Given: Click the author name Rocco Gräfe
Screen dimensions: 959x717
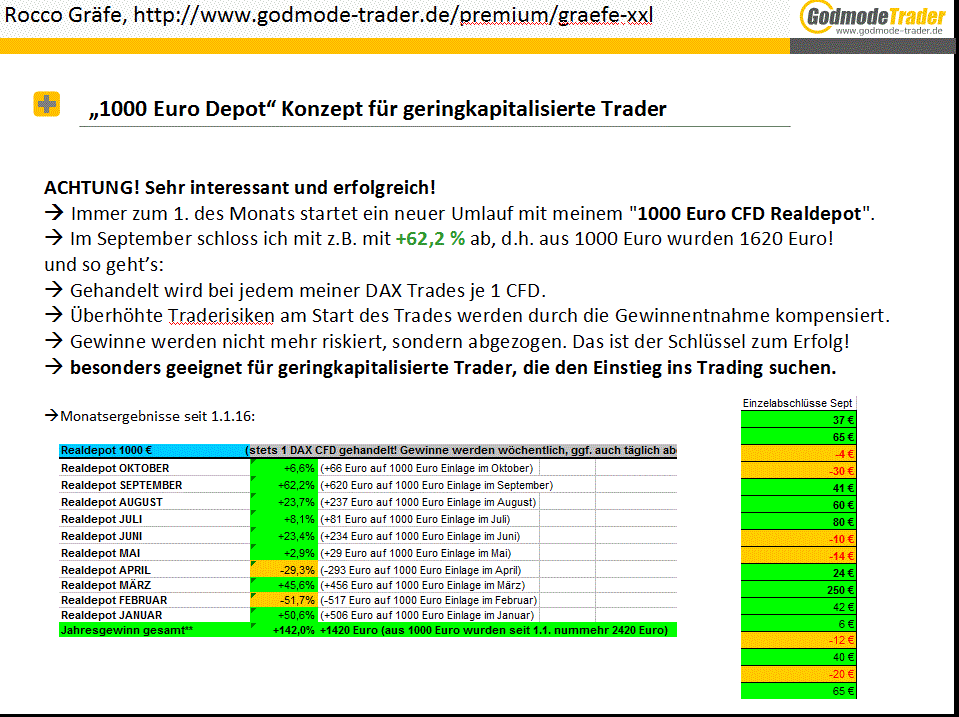Looking at the screenshot, I should tap(63, 15).
